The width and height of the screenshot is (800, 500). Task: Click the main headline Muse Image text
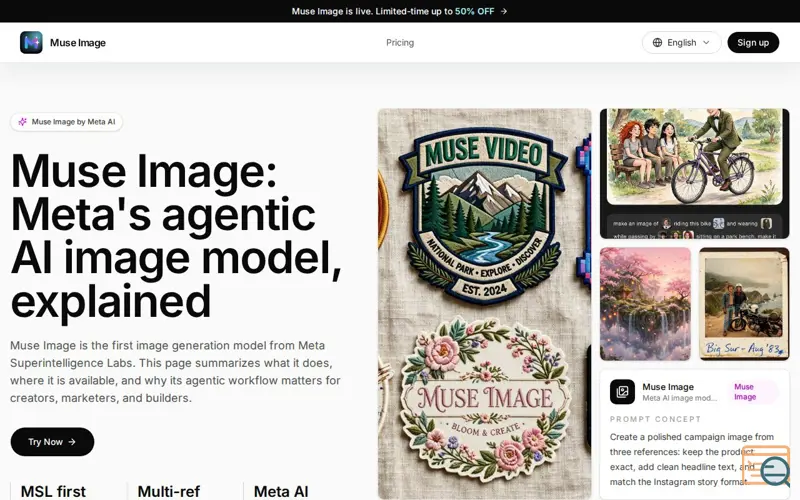tap(176, 236)
